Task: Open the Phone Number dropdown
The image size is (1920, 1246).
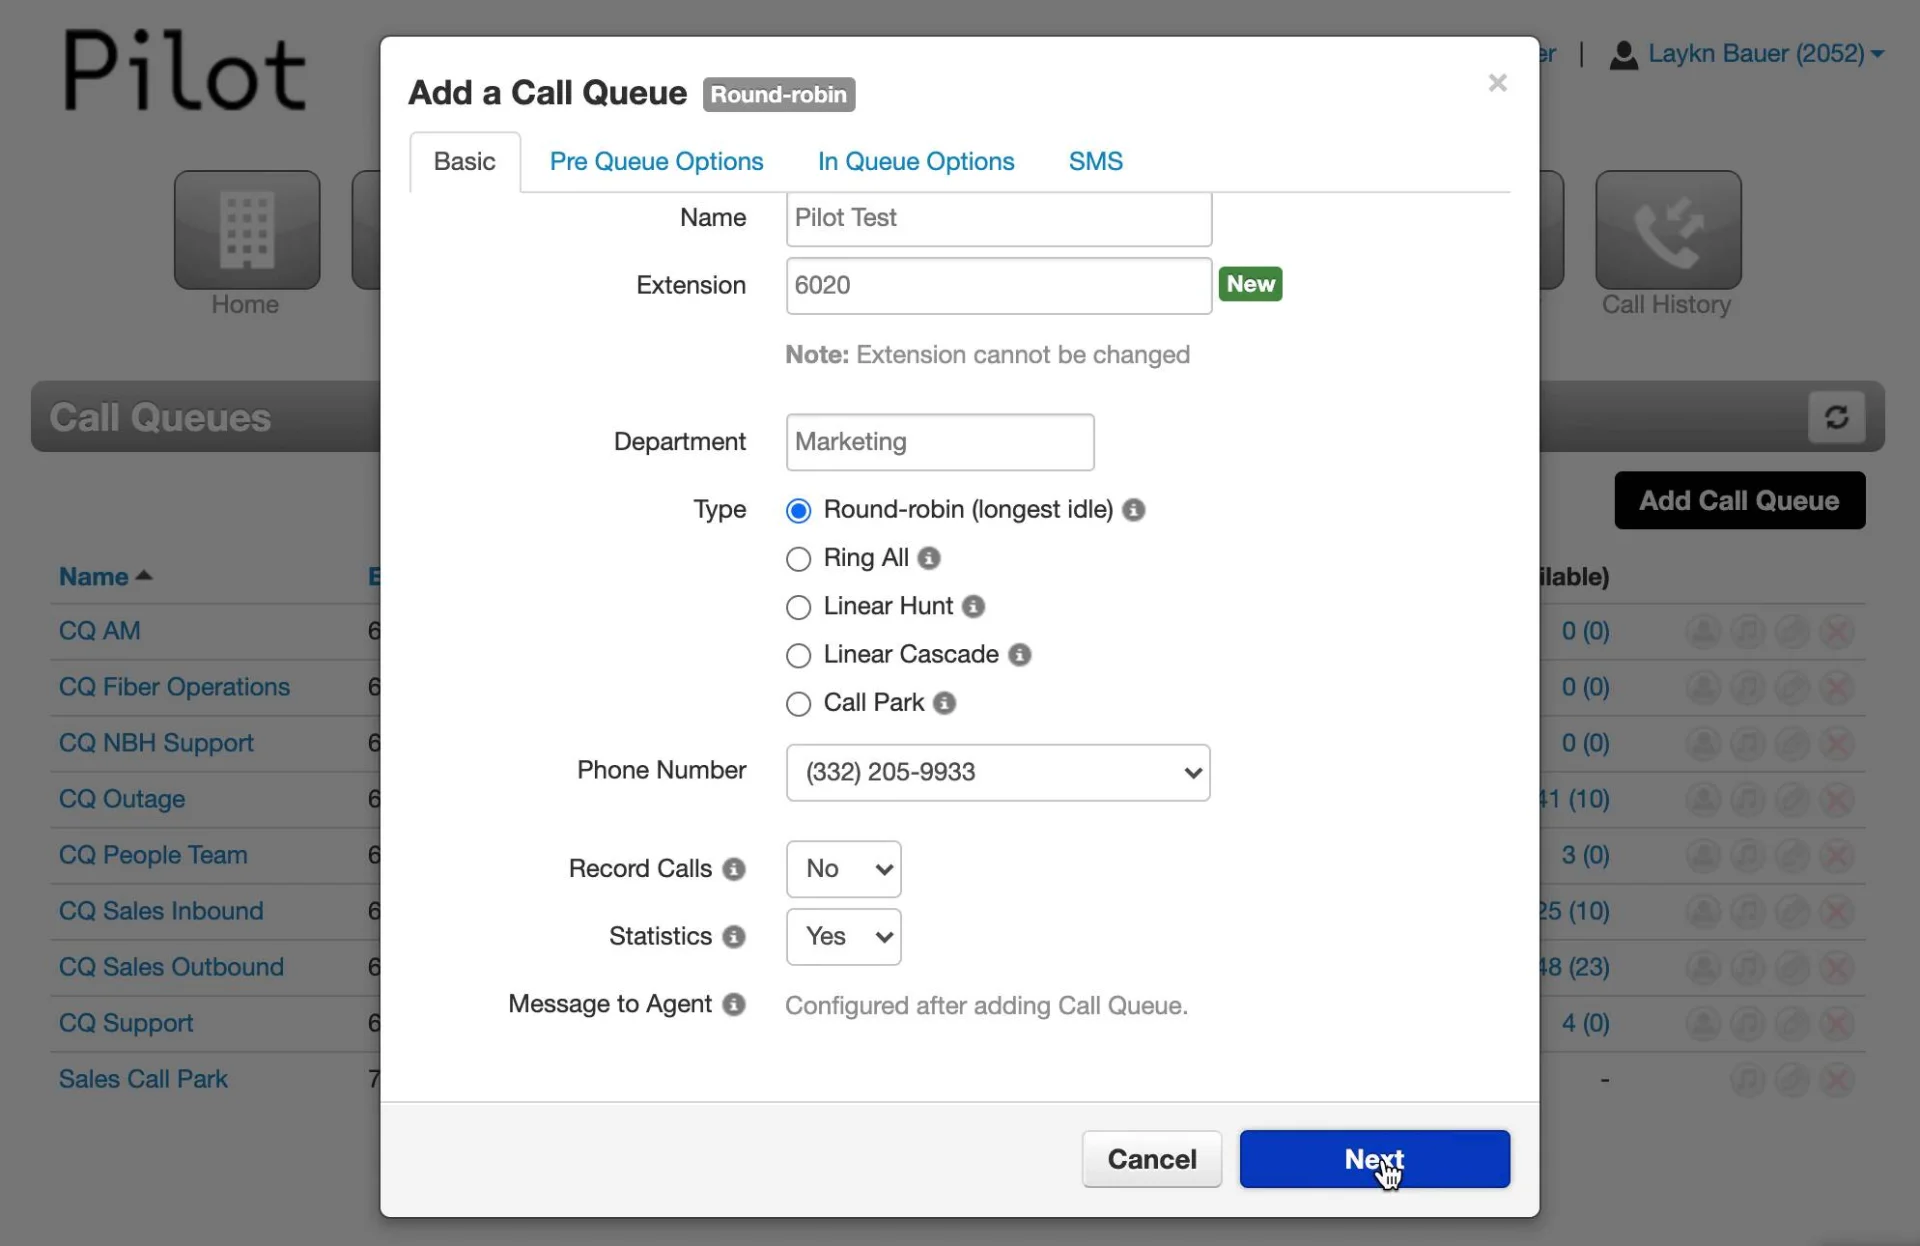Action: 997,772
